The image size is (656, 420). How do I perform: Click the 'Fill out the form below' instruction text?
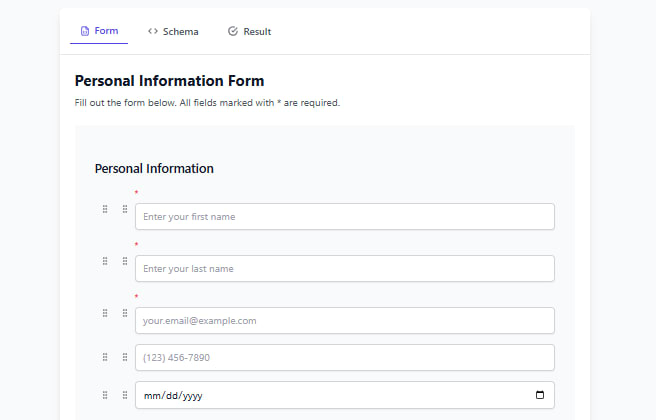pyautogui.click(x=207, y=102)
